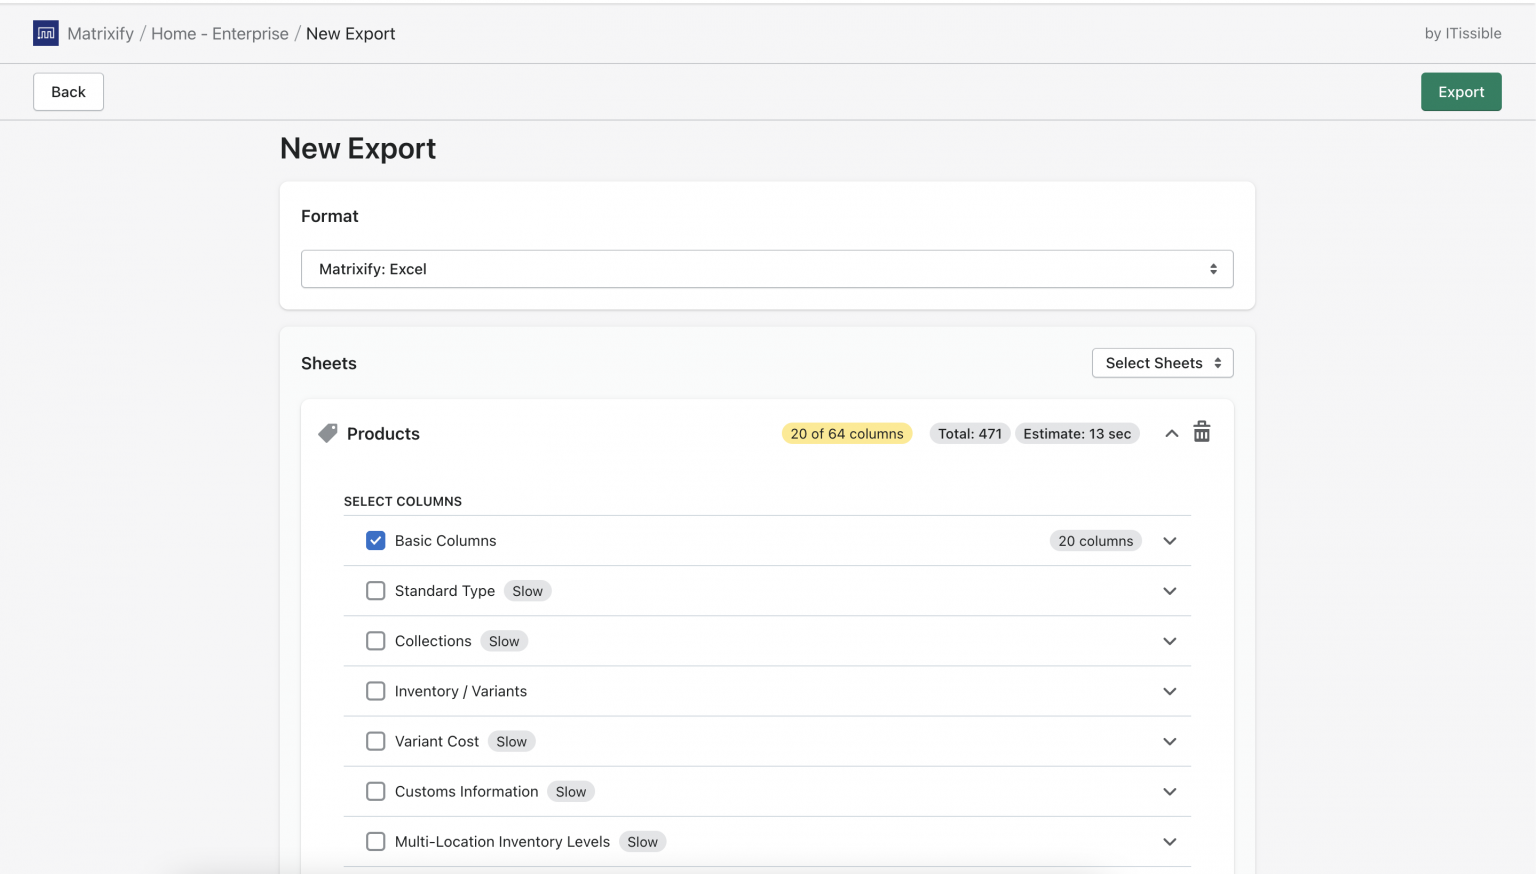
Task: Open Home - Enterprise from the breadcrumb
Action: point(220,33)
